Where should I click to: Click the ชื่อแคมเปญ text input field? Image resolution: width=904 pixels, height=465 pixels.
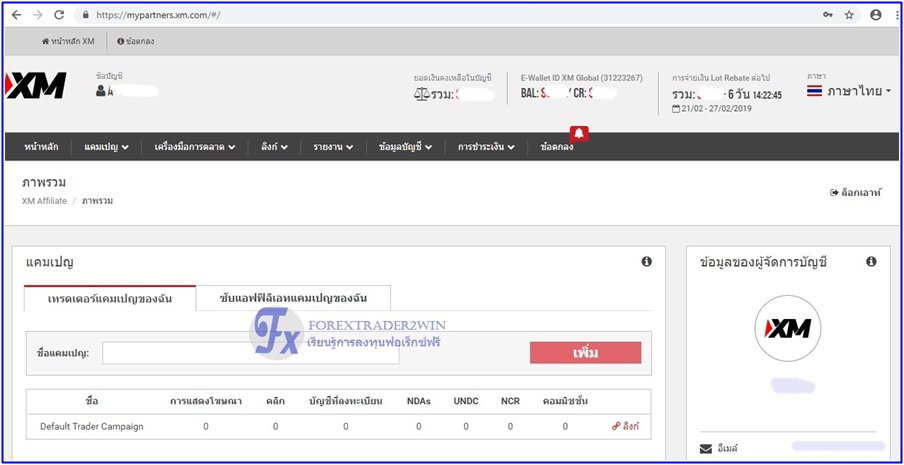click(250, 353)
